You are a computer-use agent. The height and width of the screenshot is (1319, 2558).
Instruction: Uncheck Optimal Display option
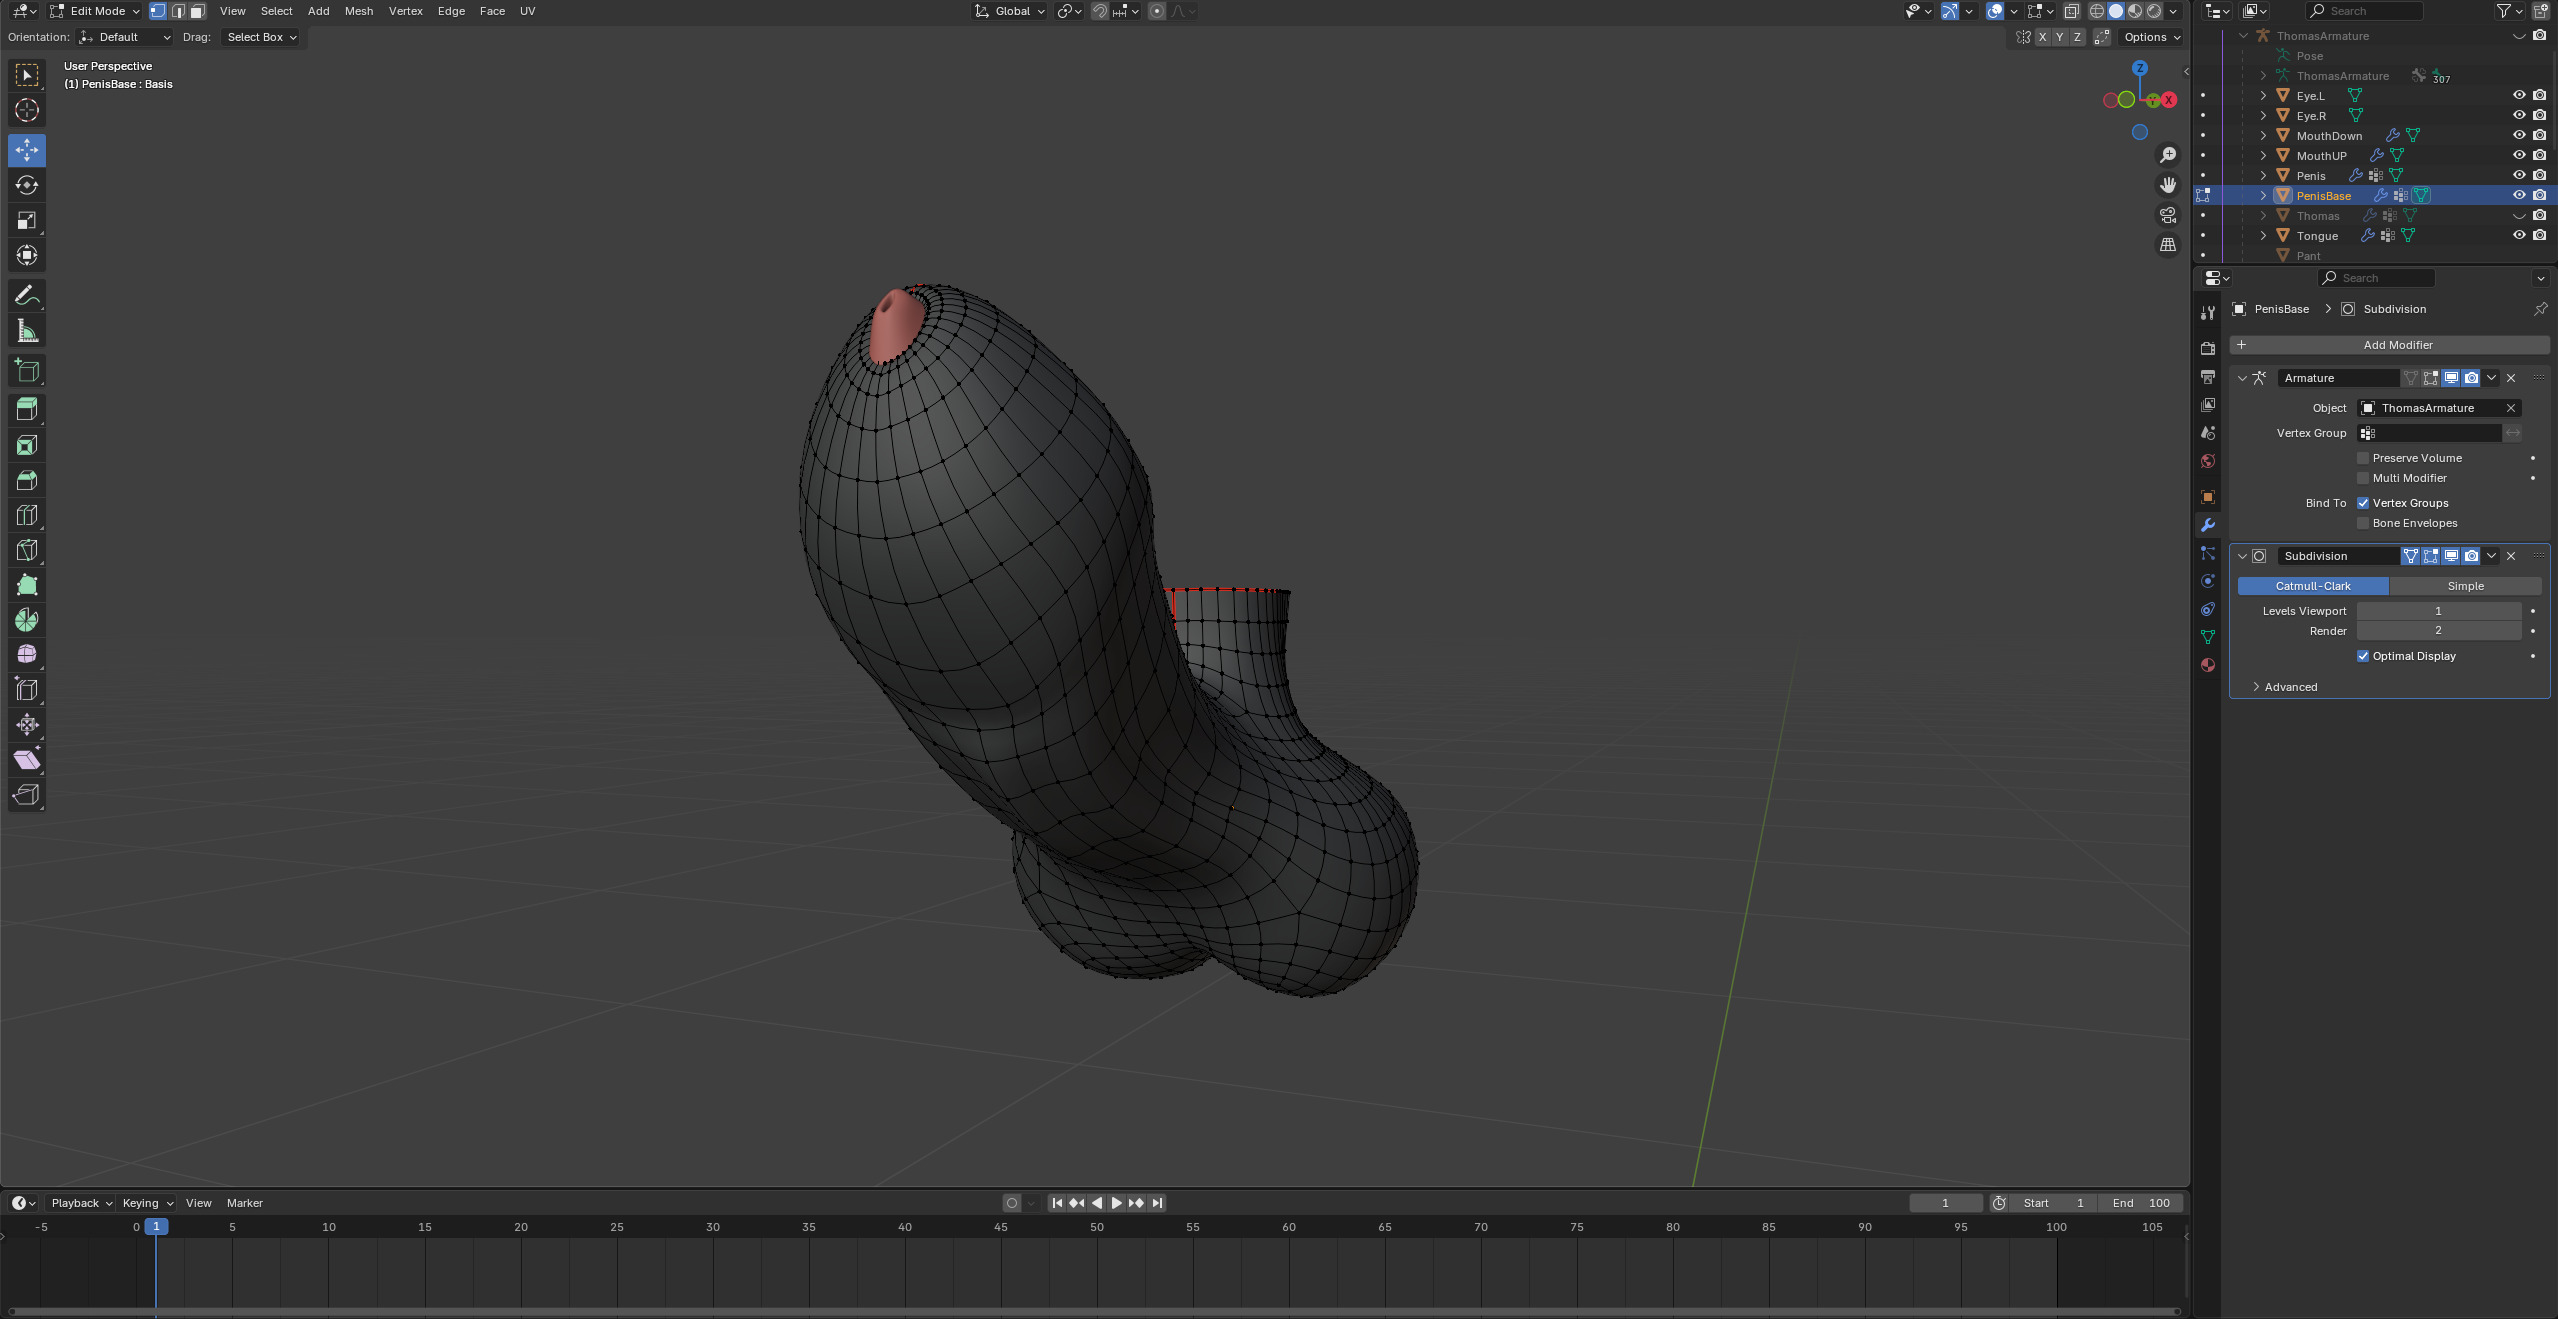click(2363, 656)
